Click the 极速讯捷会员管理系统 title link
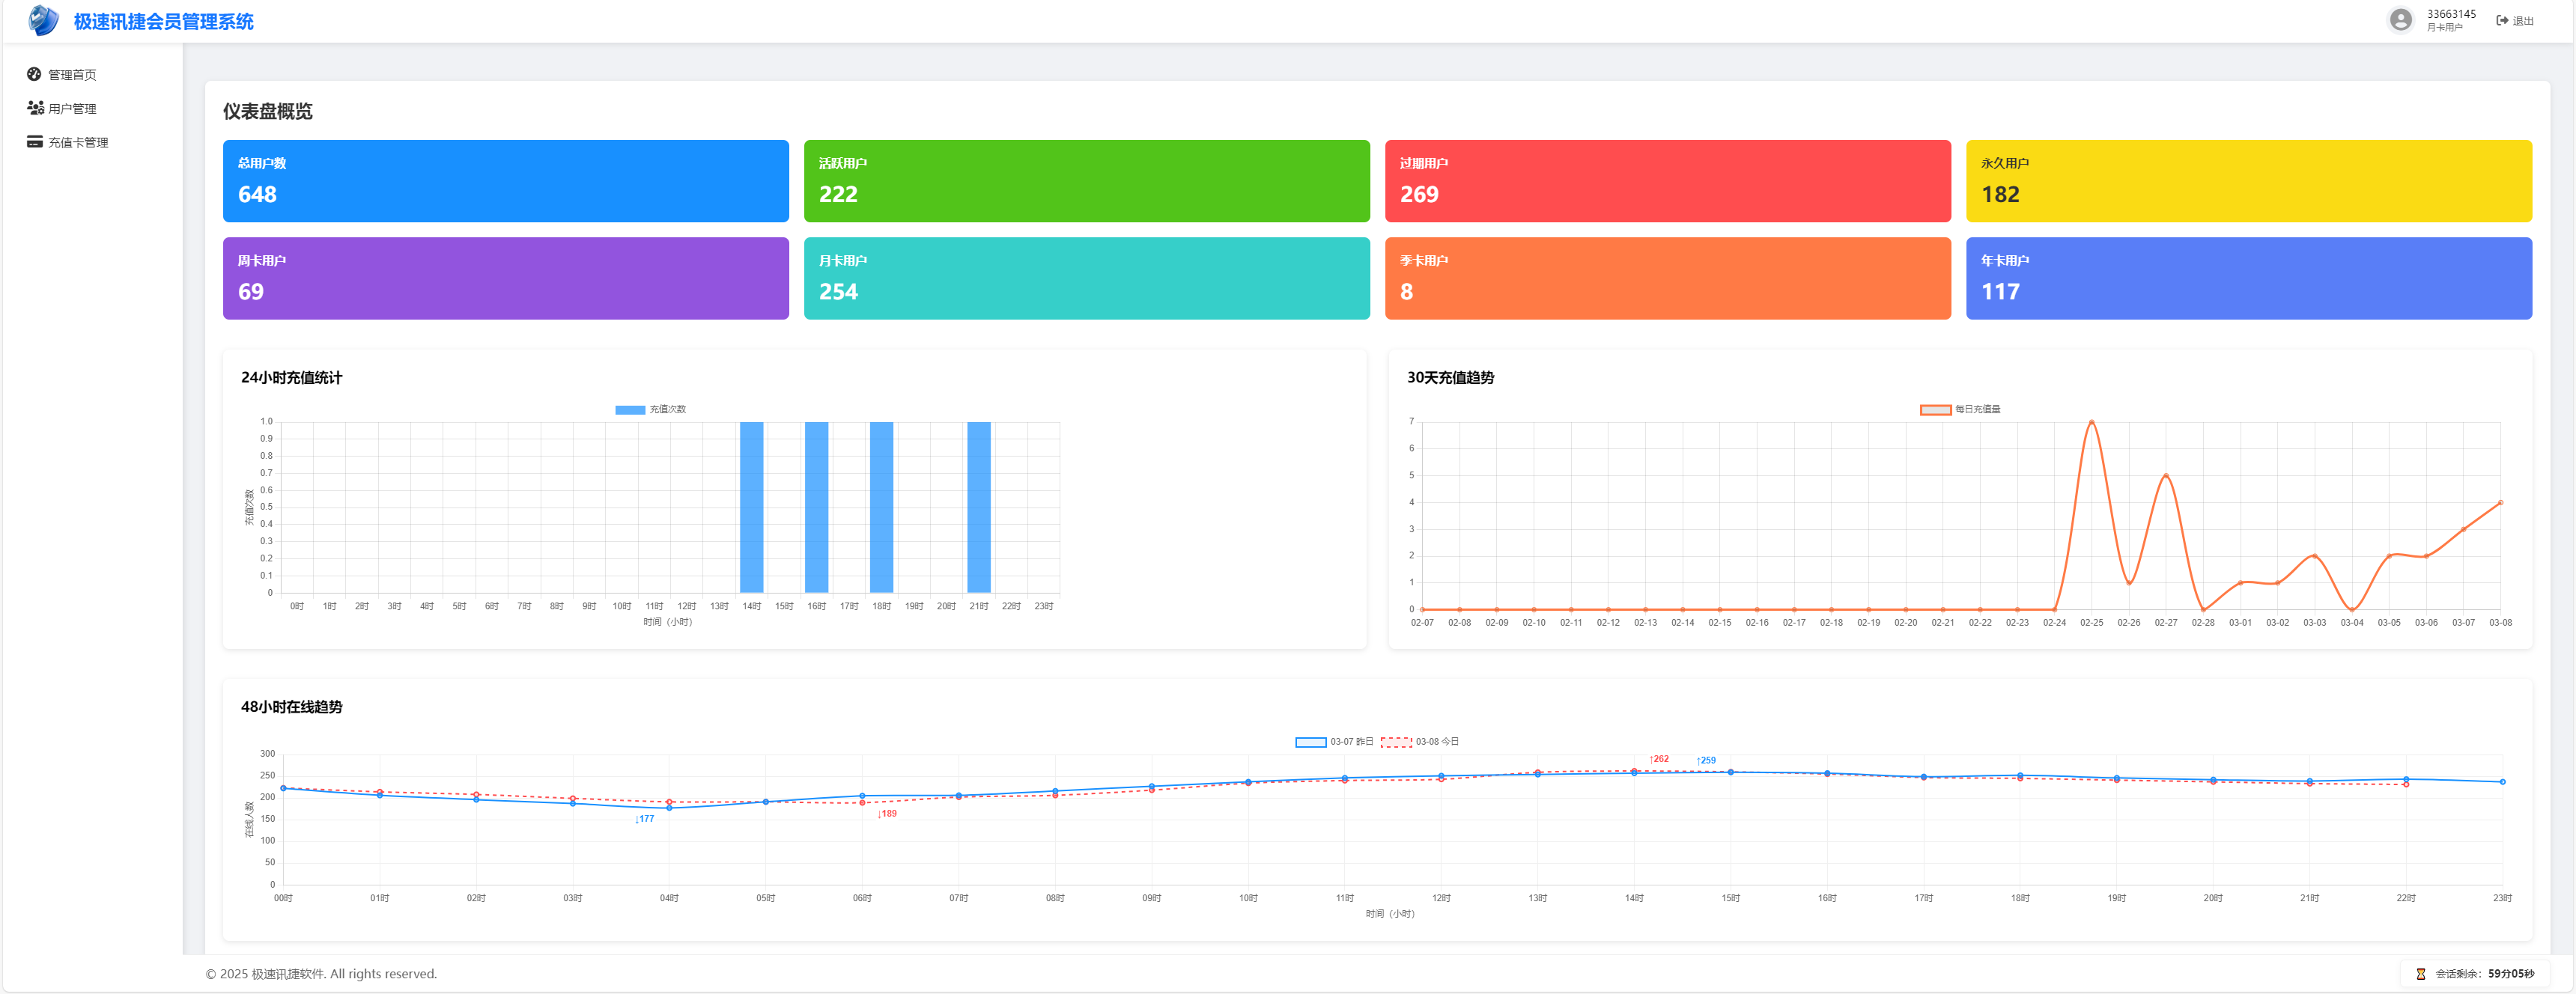The height and width of the screenshot is (994, 2576). pos(163,22)
